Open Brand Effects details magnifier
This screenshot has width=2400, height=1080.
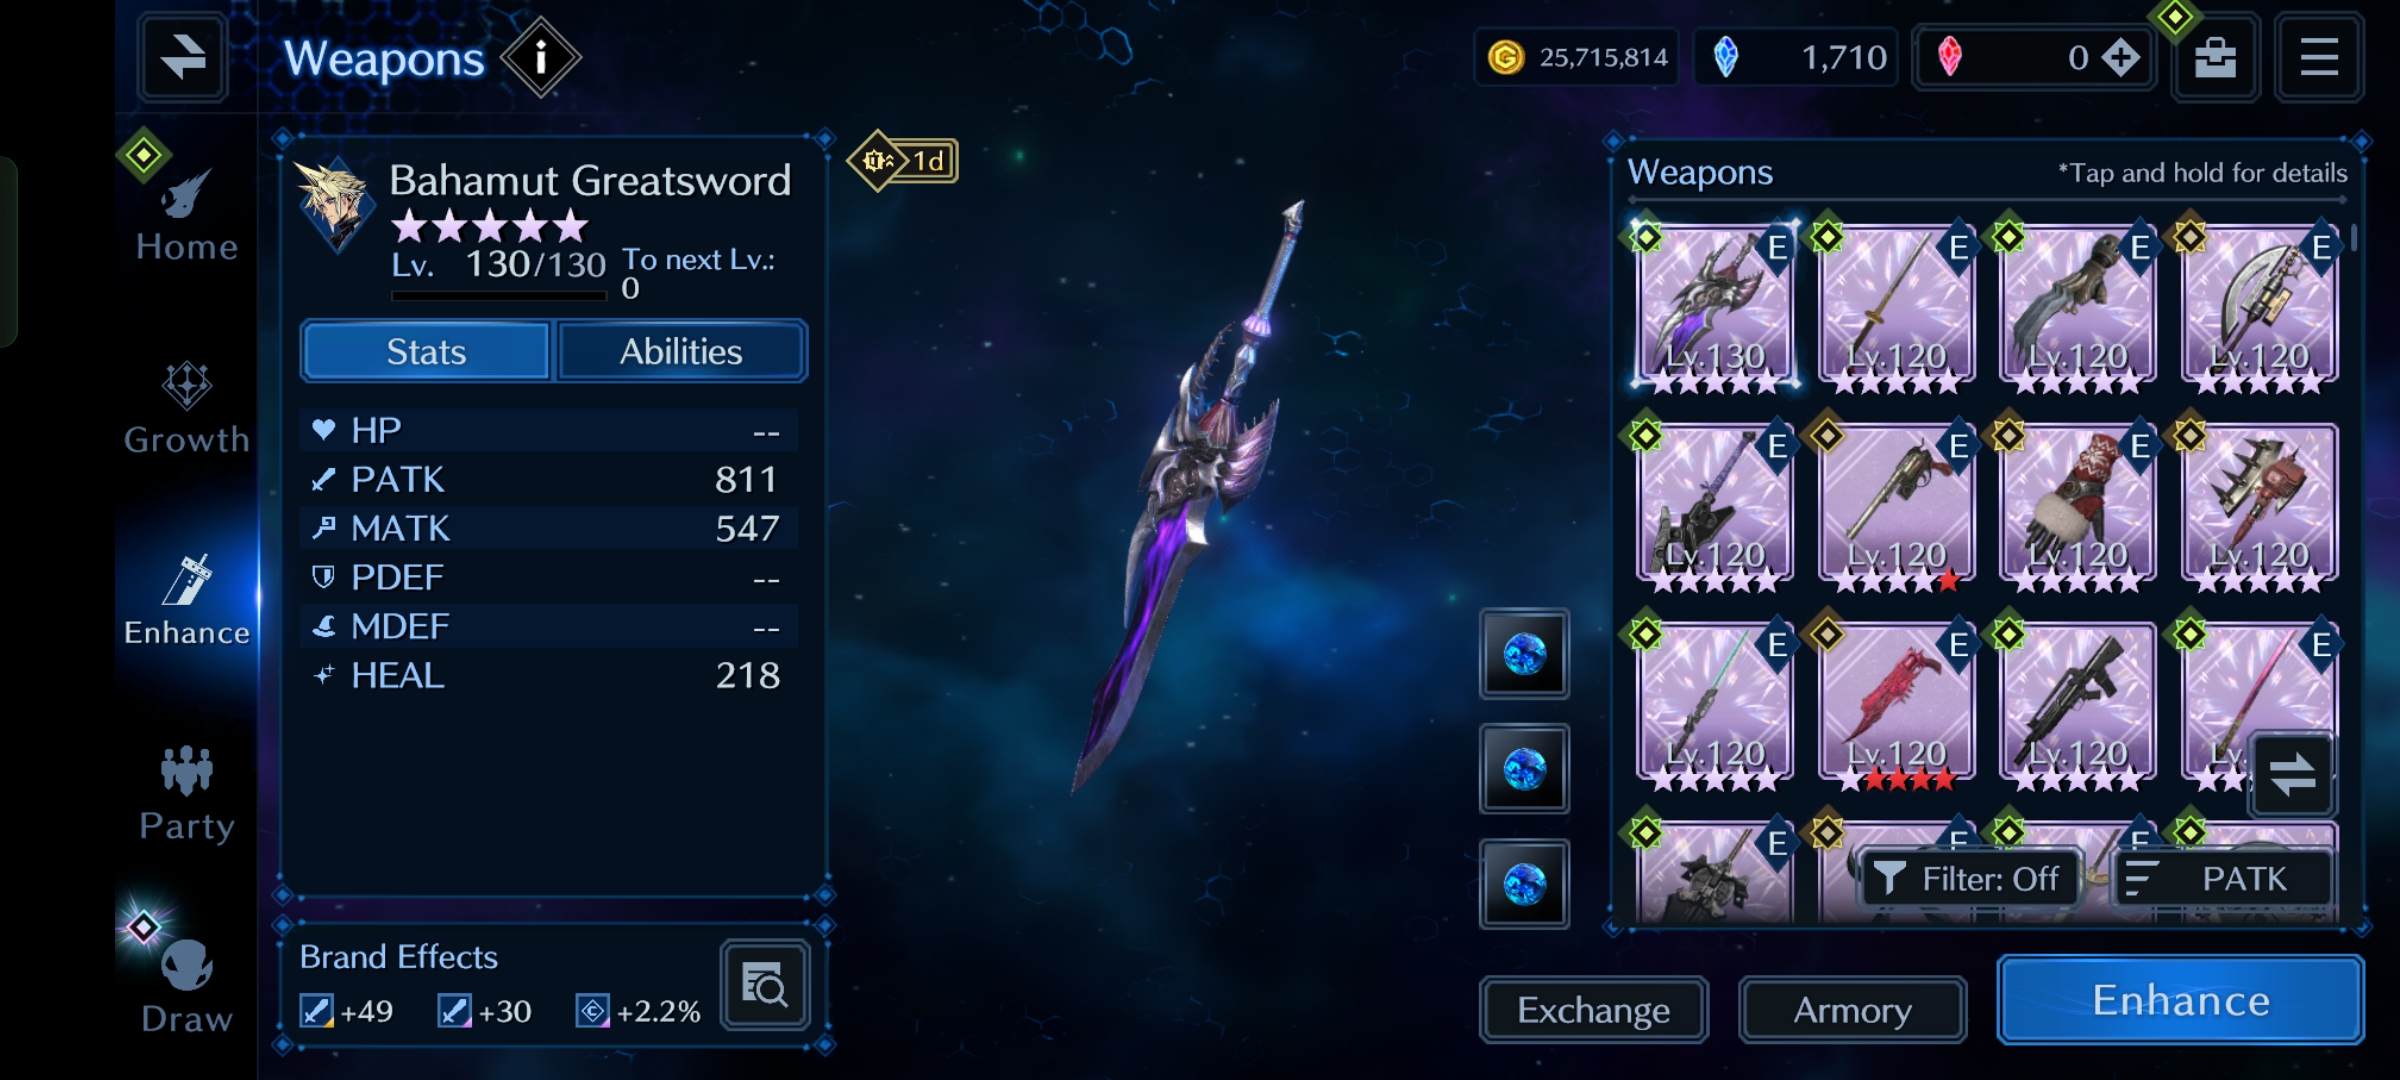coord(764,986)
